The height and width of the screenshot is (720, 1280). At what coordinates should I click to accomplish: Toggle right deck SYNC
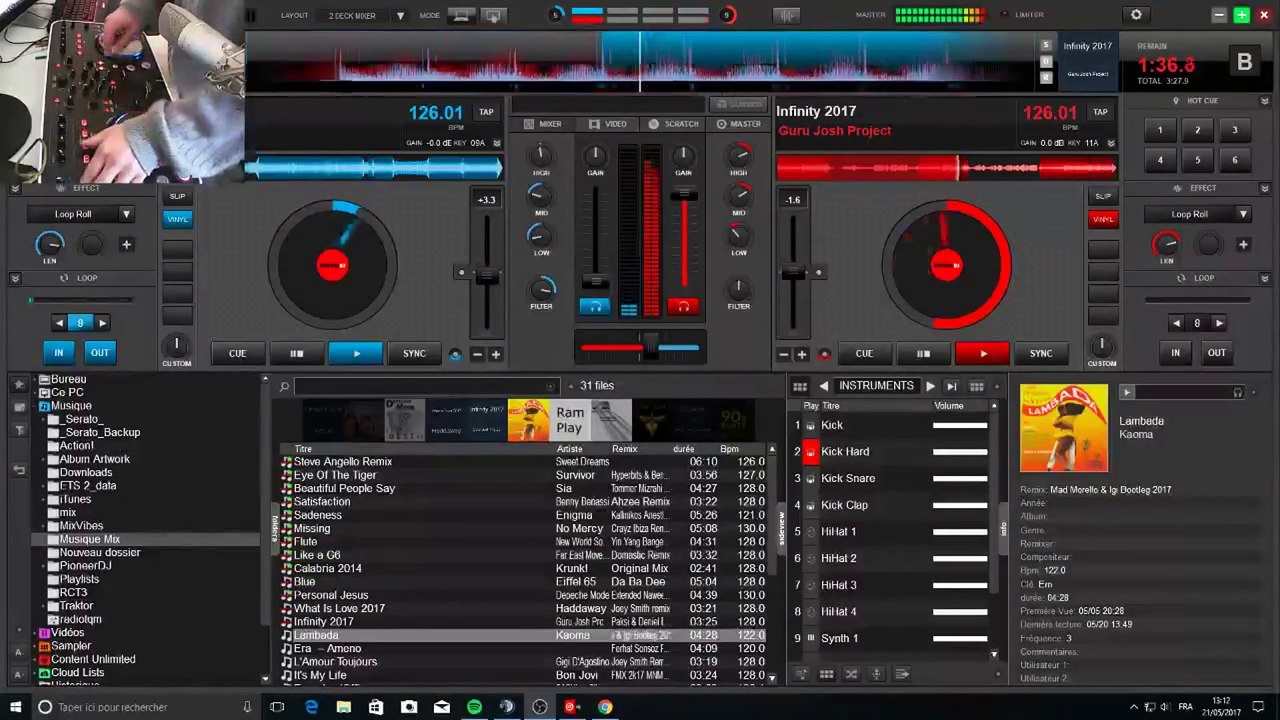coord(1041,353)
